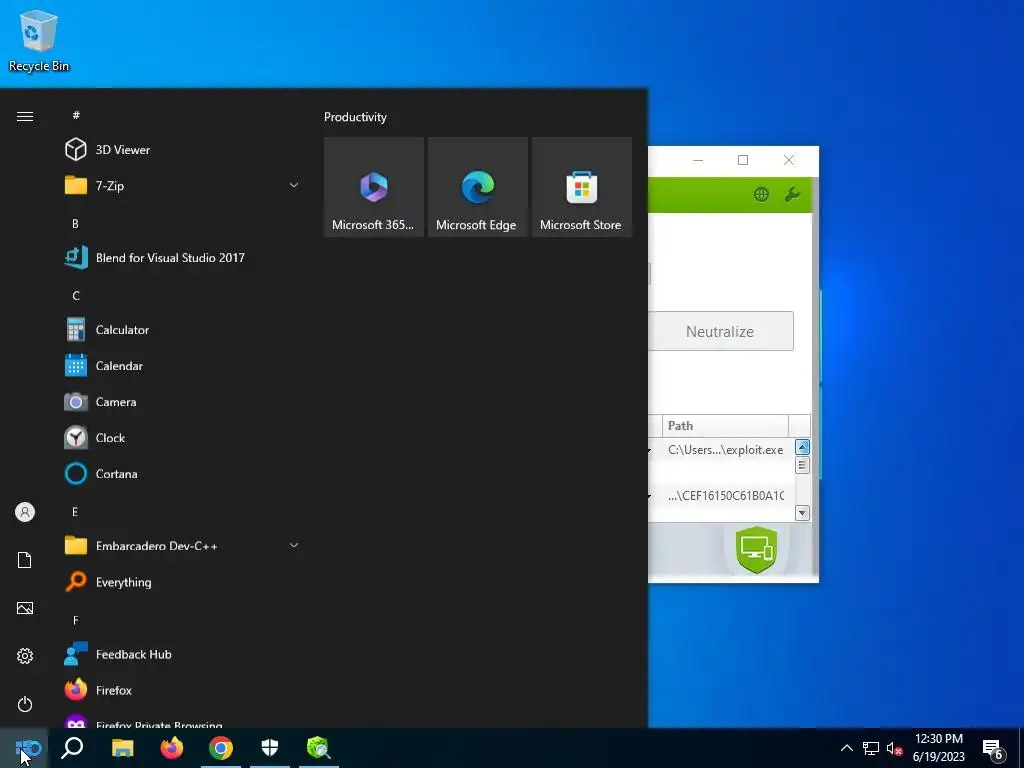This screenshot has width=1024, height=768.
Task: Jump to the 'E' letter header
Action: tap(75, 511)
